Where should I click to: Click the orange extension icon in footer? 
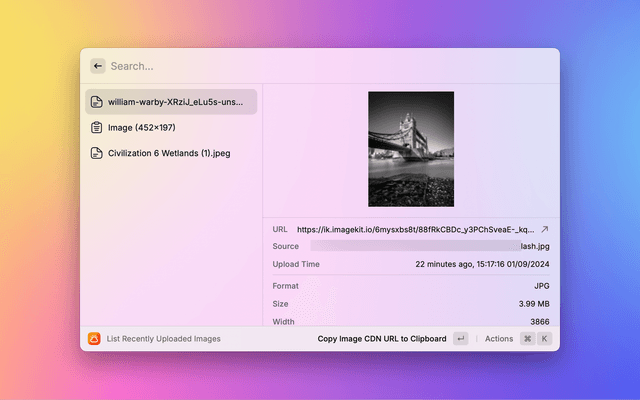[x=94, y=339]
